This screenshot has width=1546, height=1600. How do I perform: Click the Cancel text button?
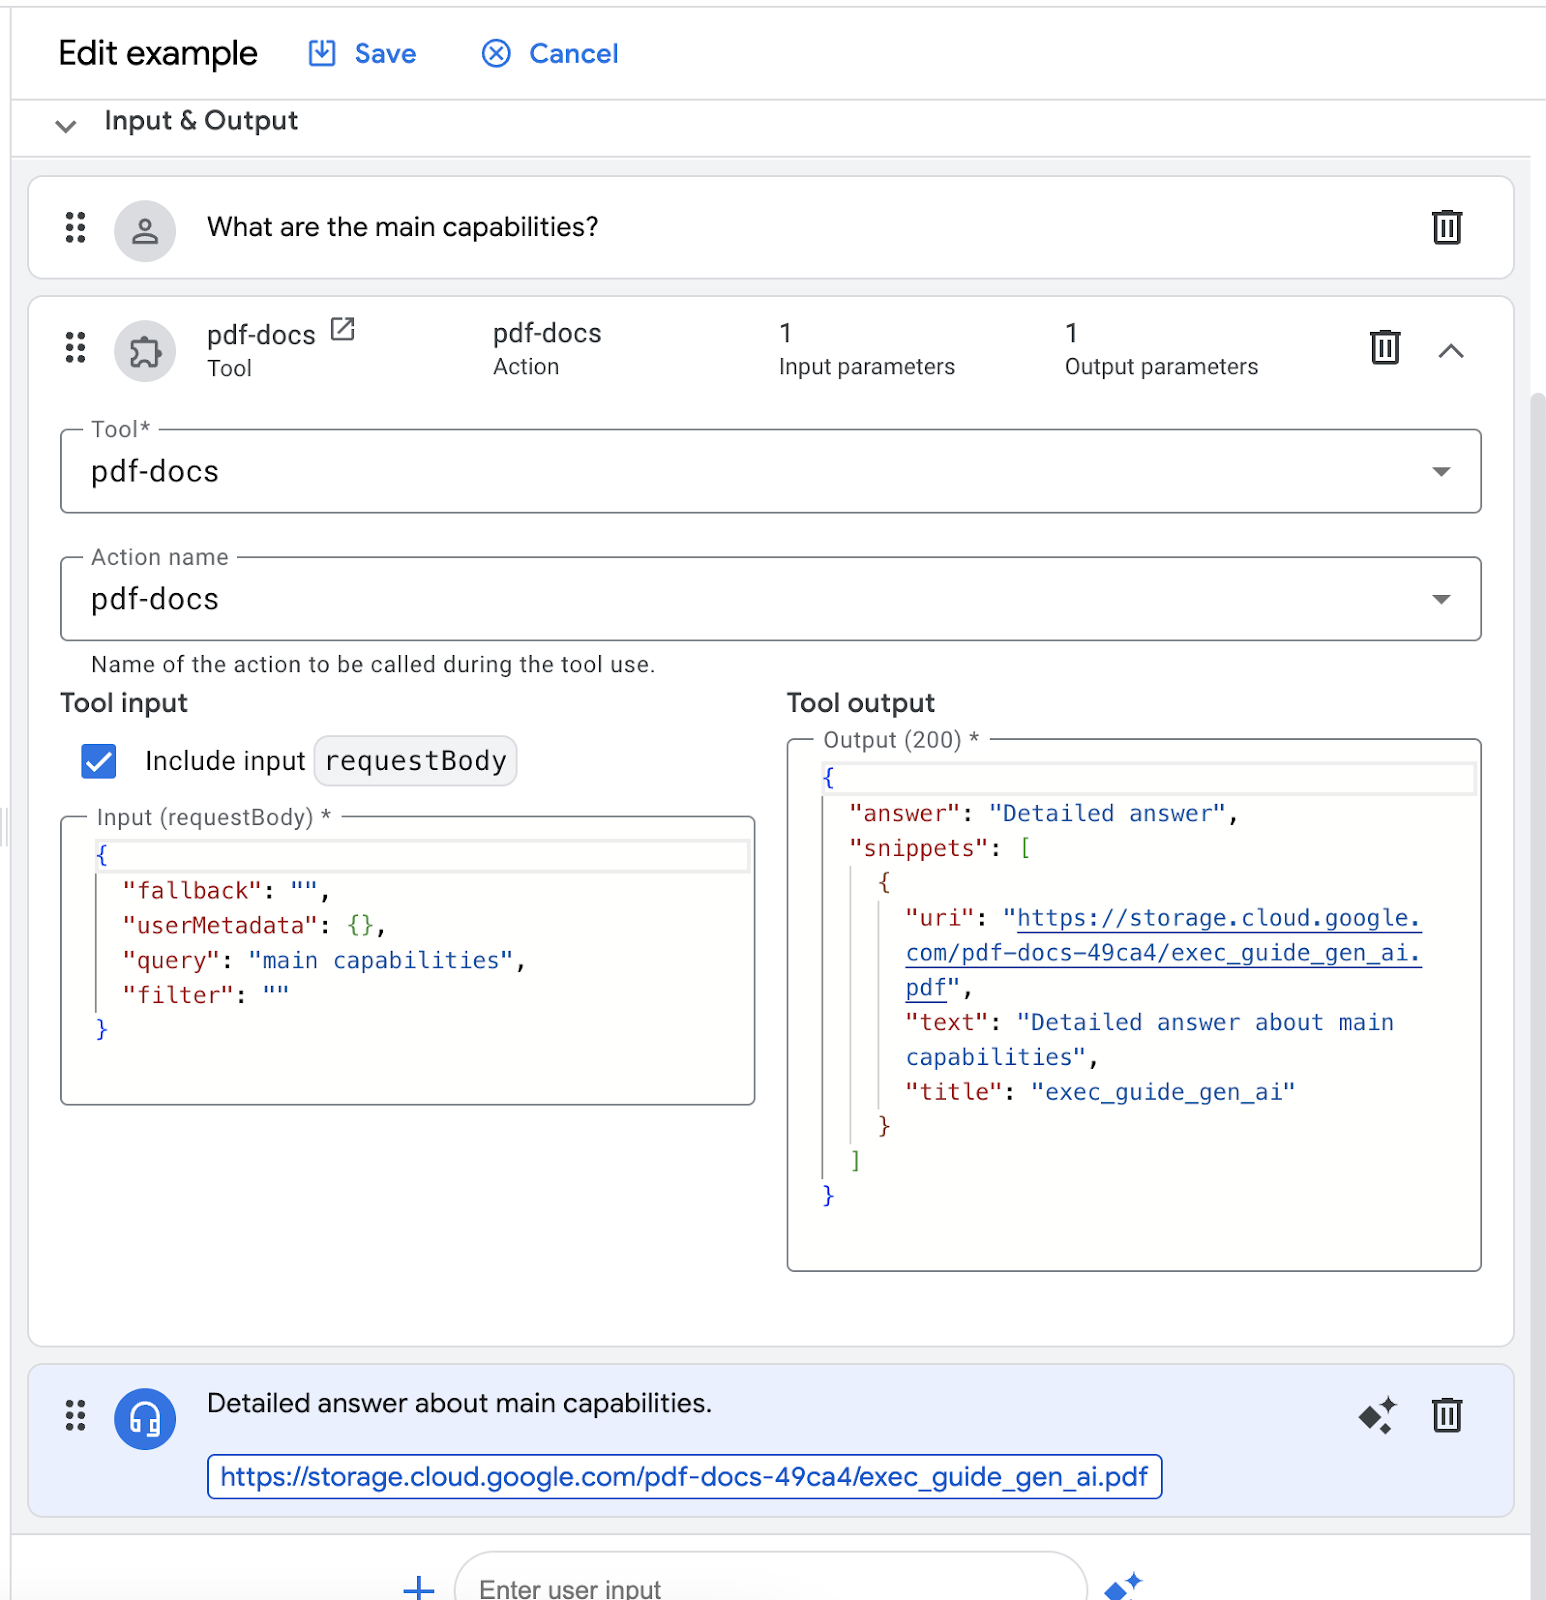(573, 54)
